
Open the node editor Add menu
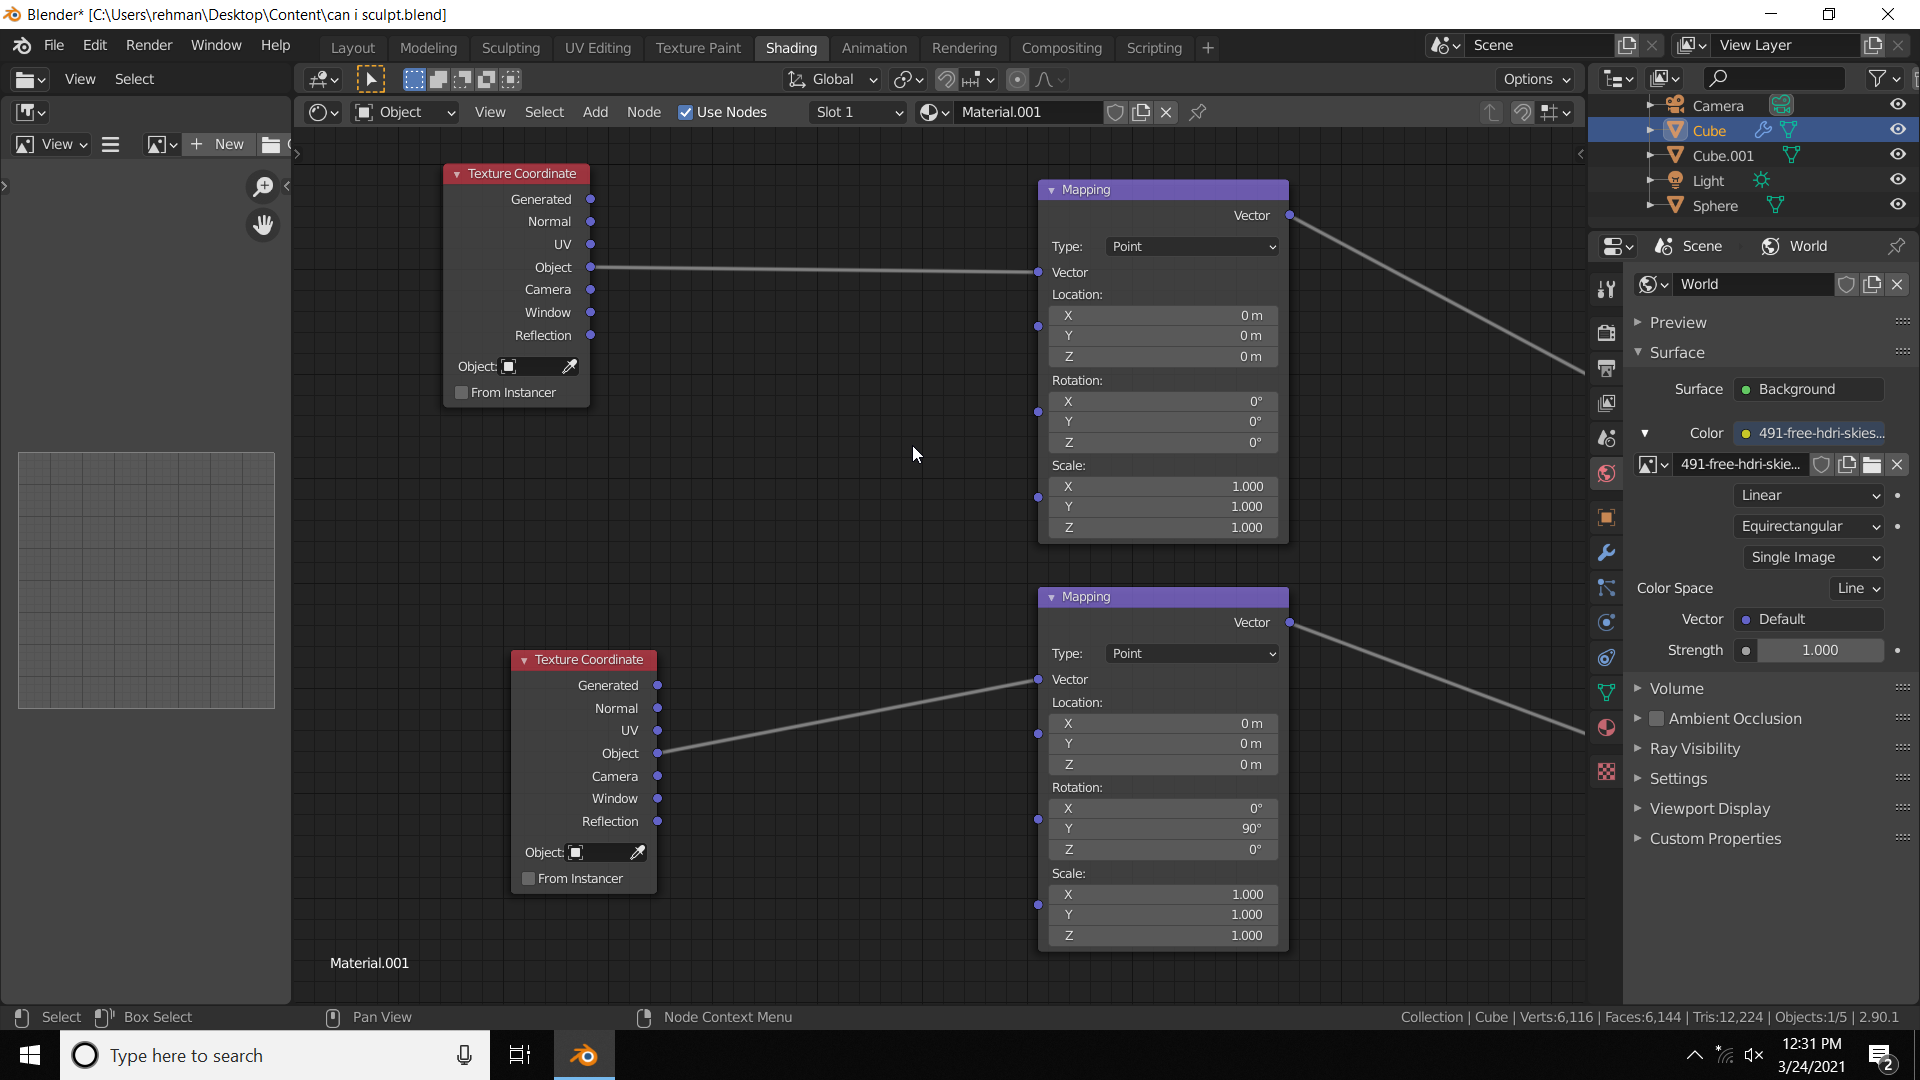coord(595,112)
